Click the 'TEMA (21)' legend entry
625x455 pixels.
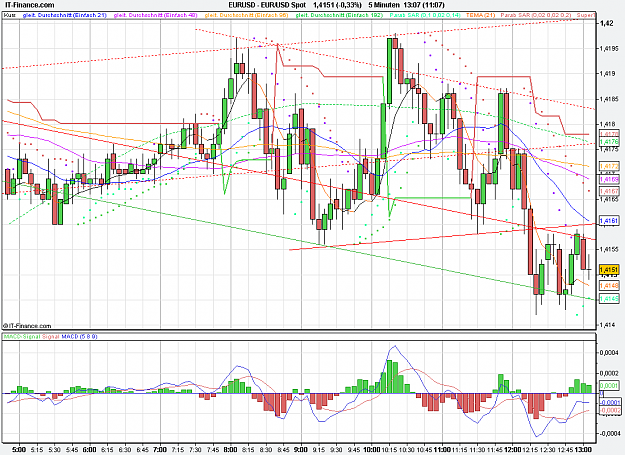[480, 15]
